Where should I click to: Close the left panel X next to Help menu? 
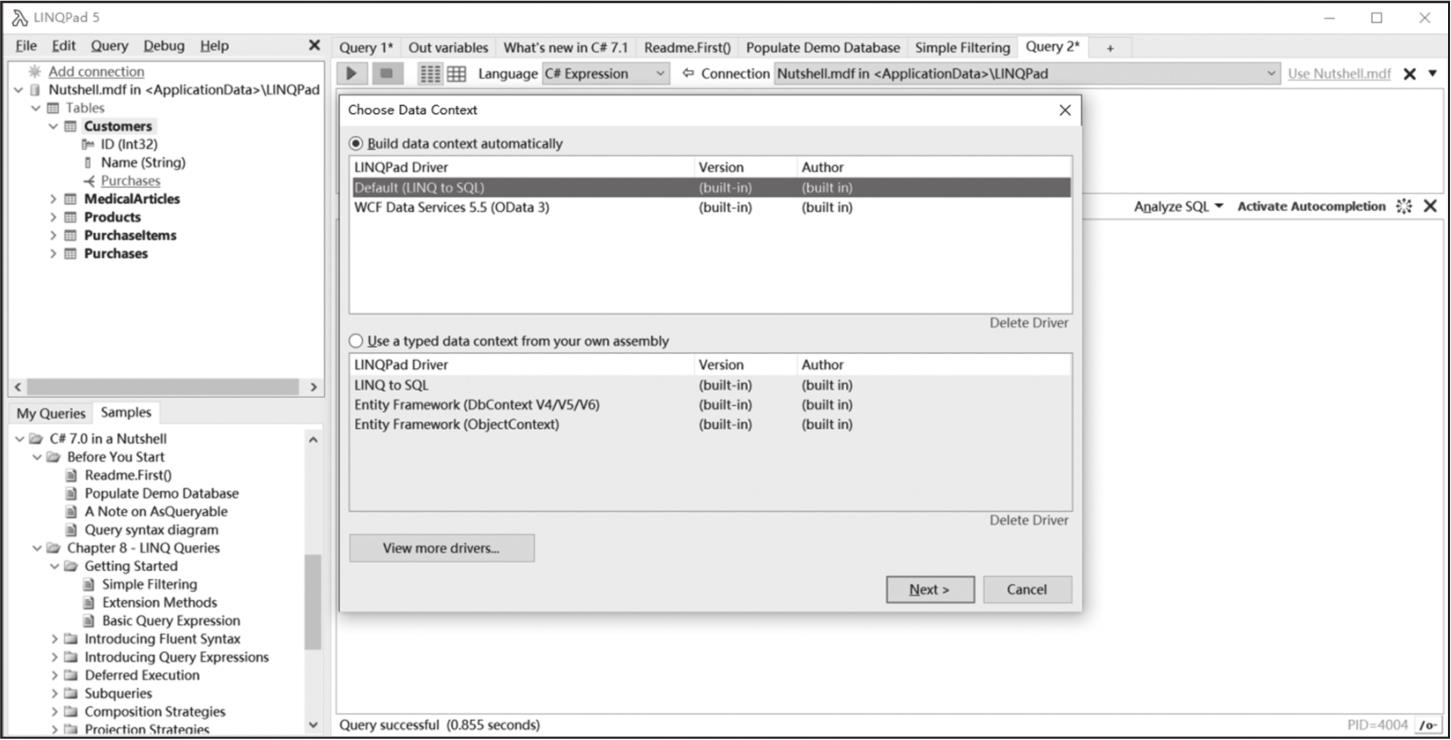314,45
